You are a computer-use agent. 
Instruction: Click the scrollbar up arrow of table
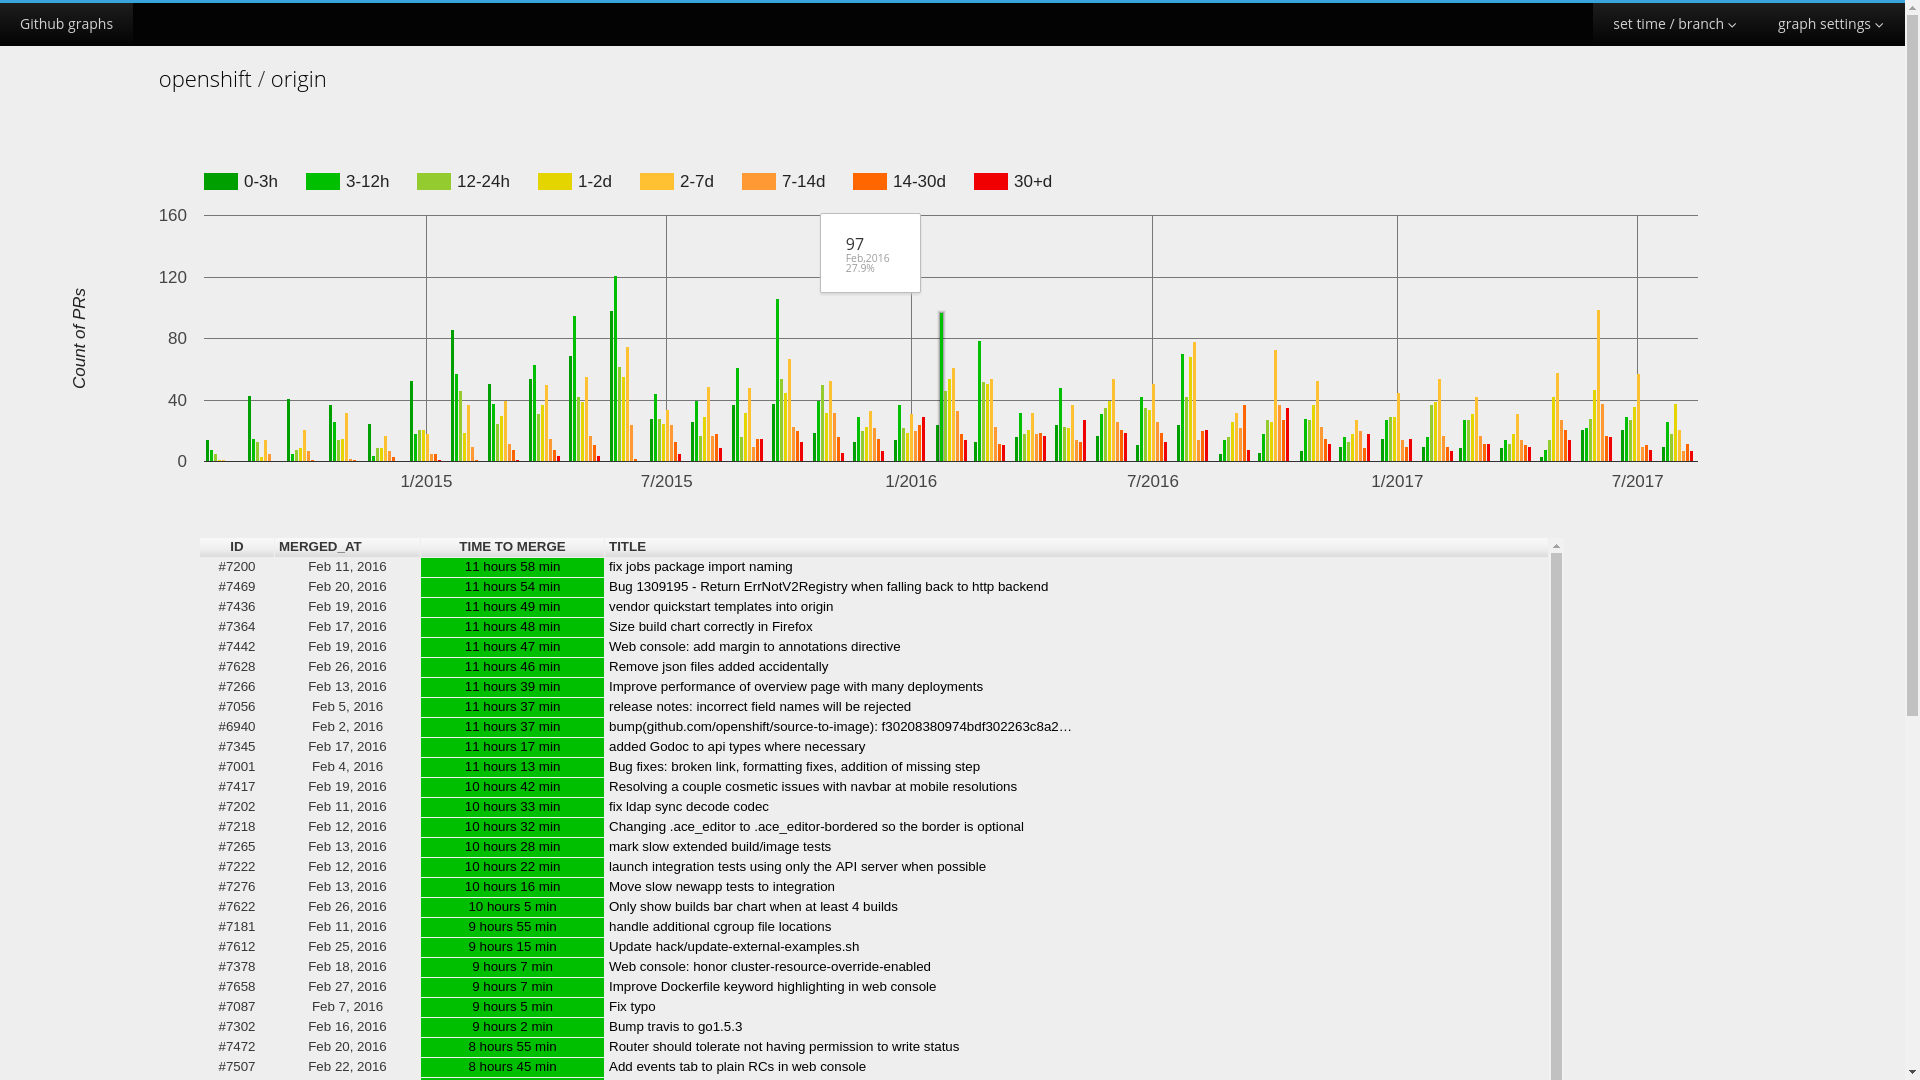coord(1556,546)
